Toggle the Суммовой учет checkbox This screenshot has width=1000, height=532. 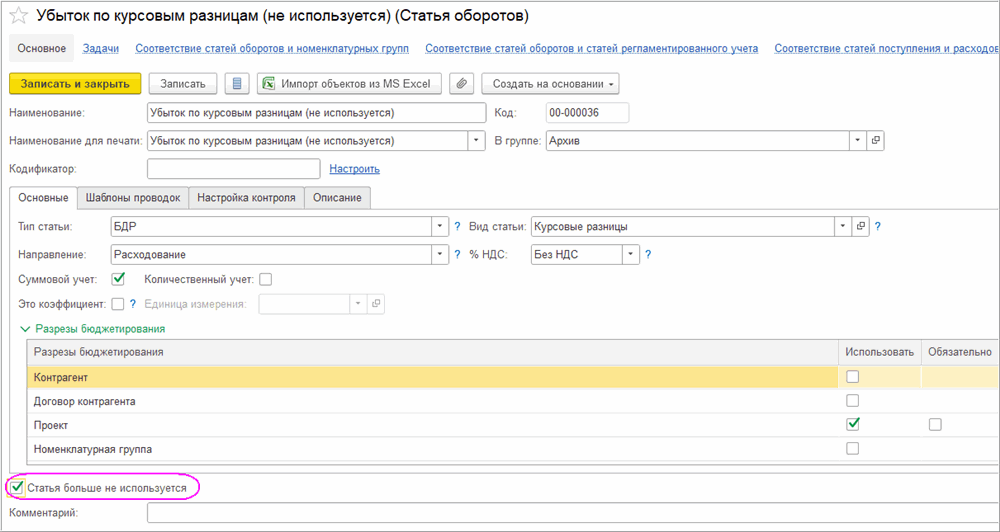pyautogui.click(x=118, y=279)
